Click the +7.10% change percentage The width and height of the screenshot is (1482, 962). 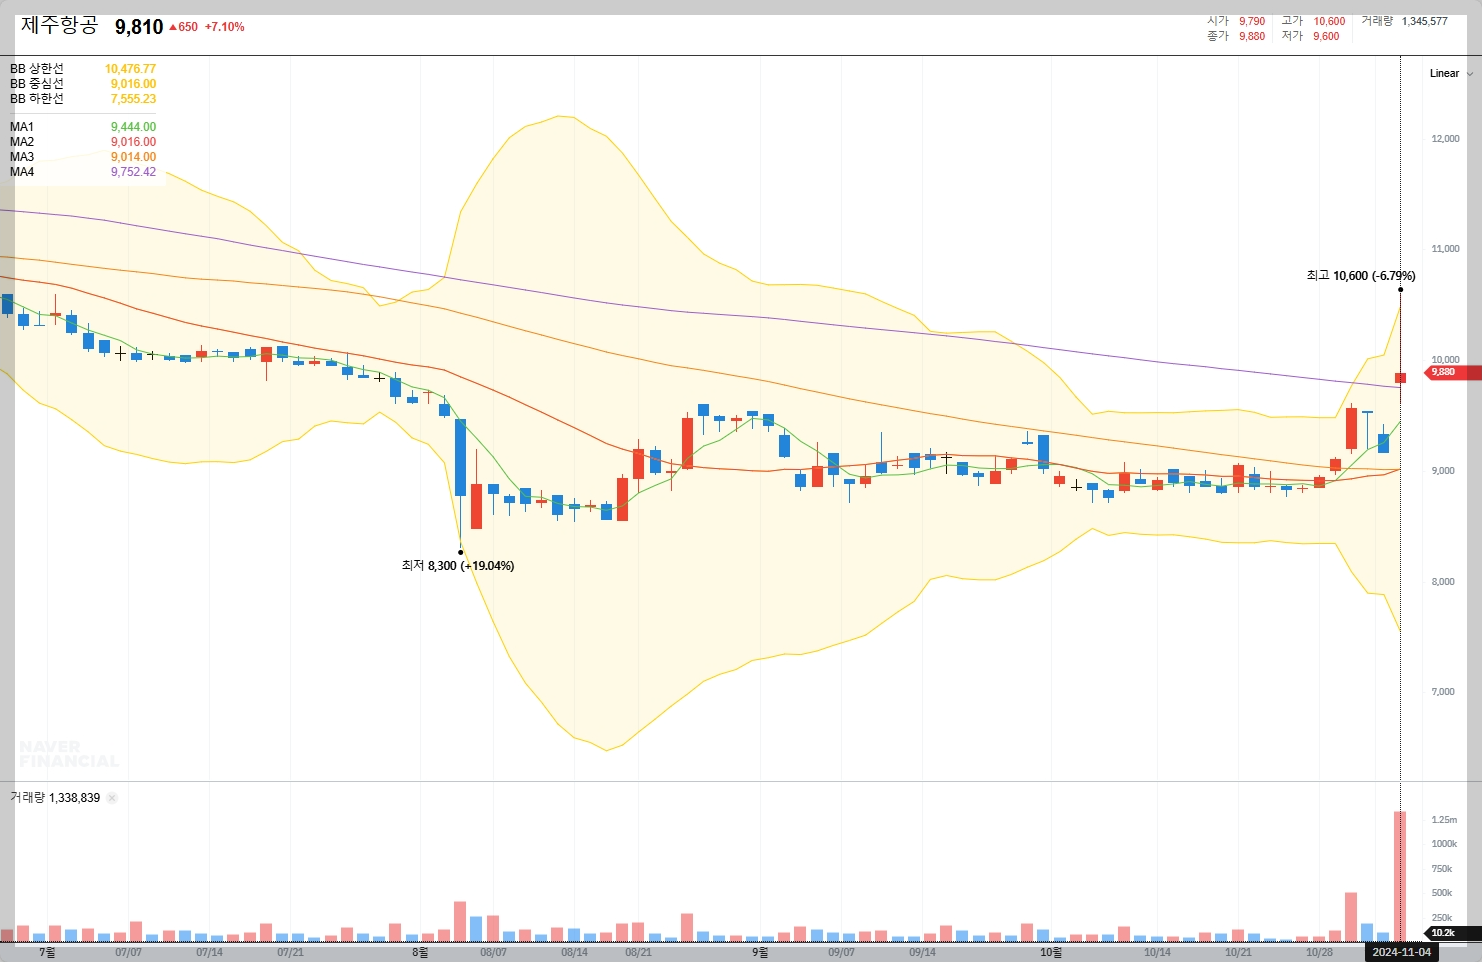pyautogui.click(x=225, y=27)
